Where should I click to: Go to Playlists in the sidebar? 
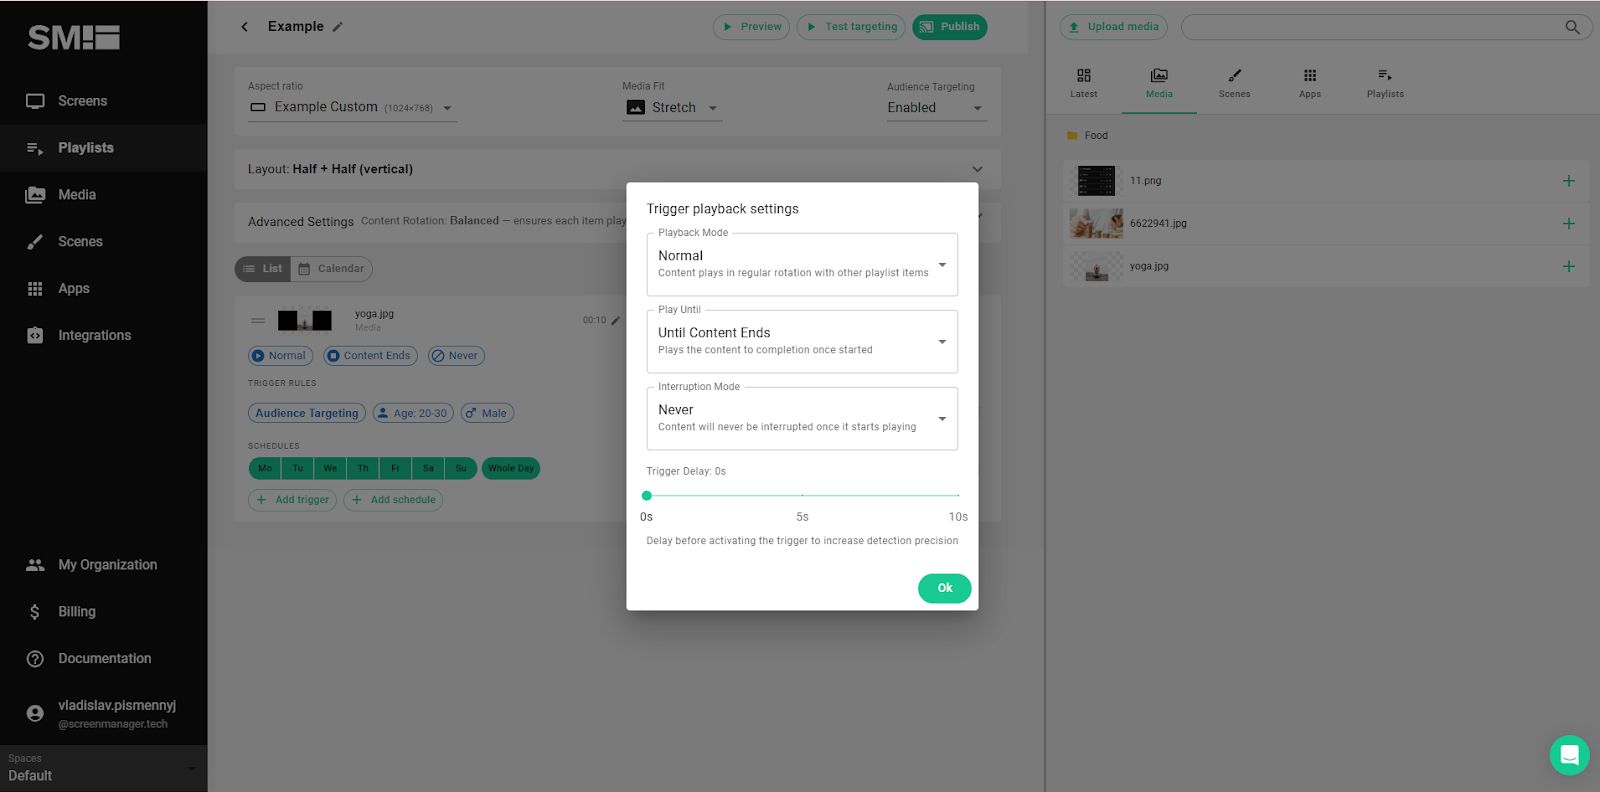pyautogui.click(x=103, y=148)
